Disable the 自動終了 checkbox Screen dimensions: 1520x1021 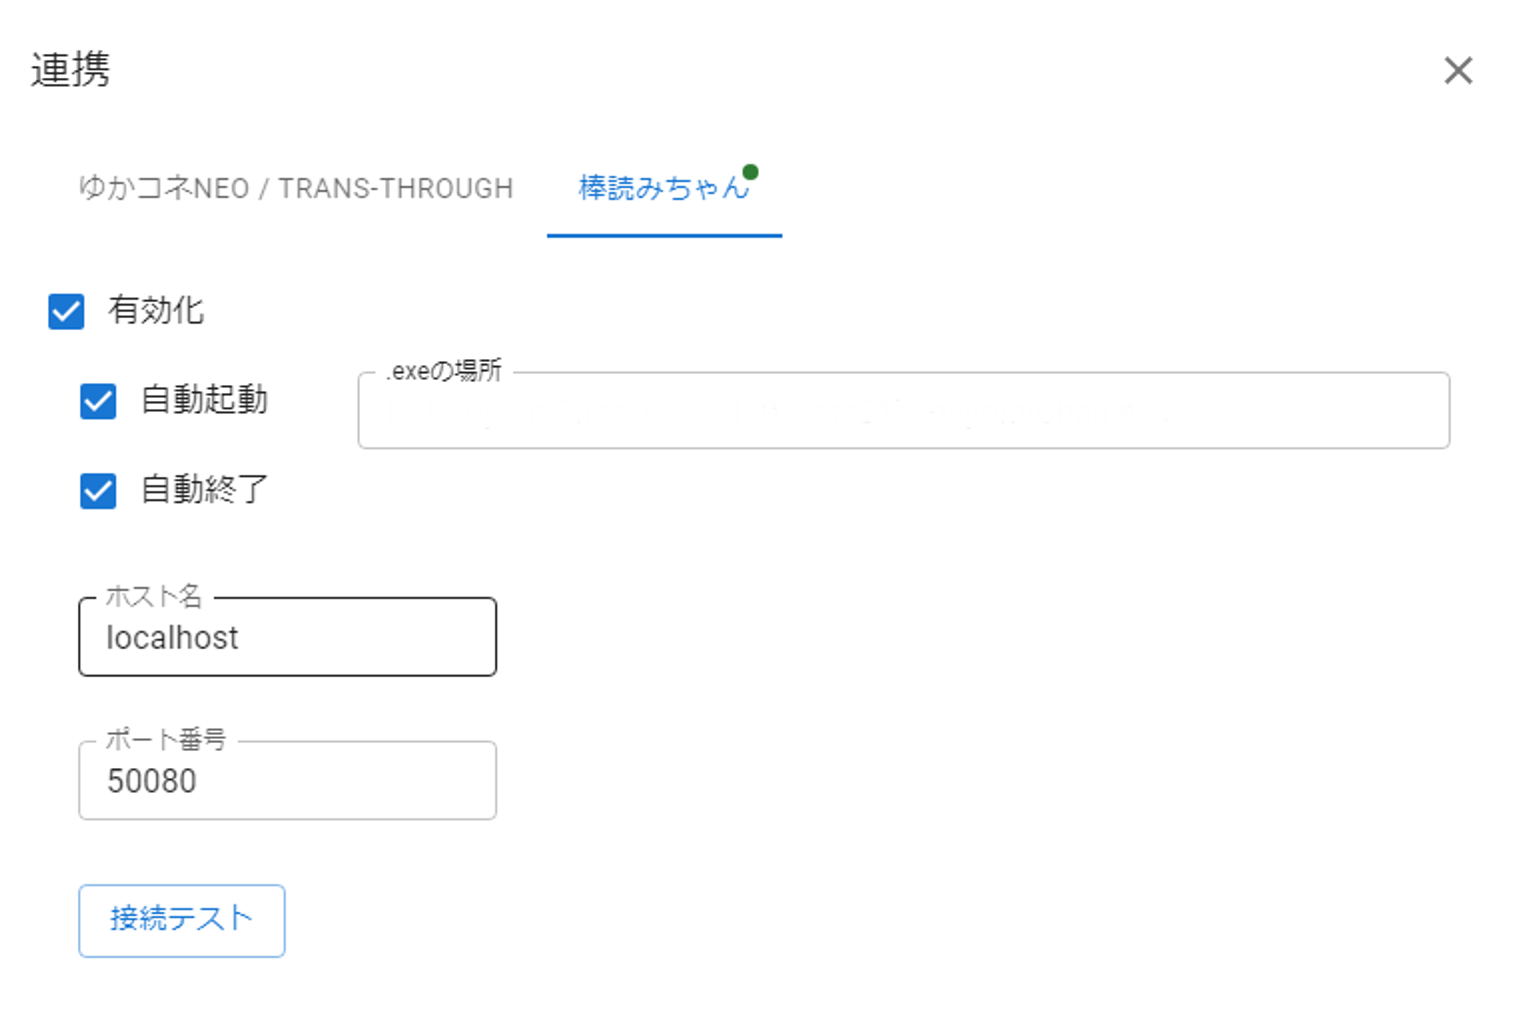(x=98, y=491)
